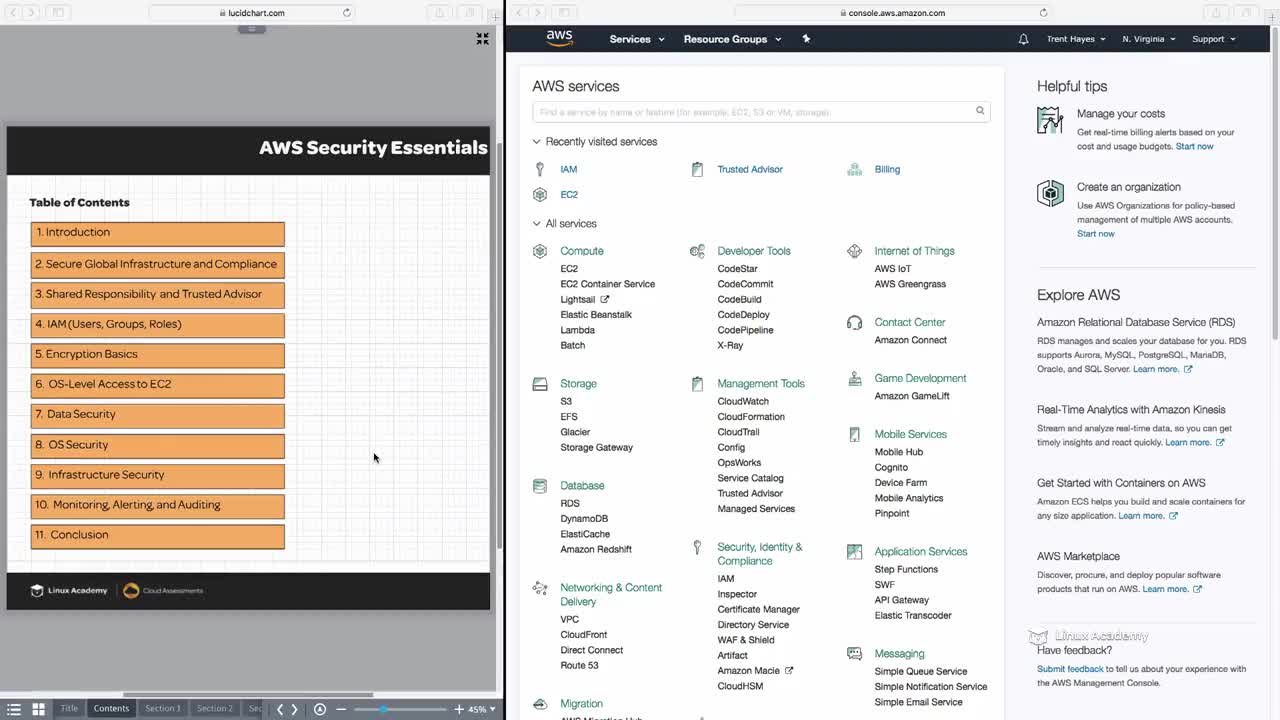Image resolution: width=1280 pixels, height=720 pixels.
Task: Select the Contents slide tab
Action: coord(111,708)
